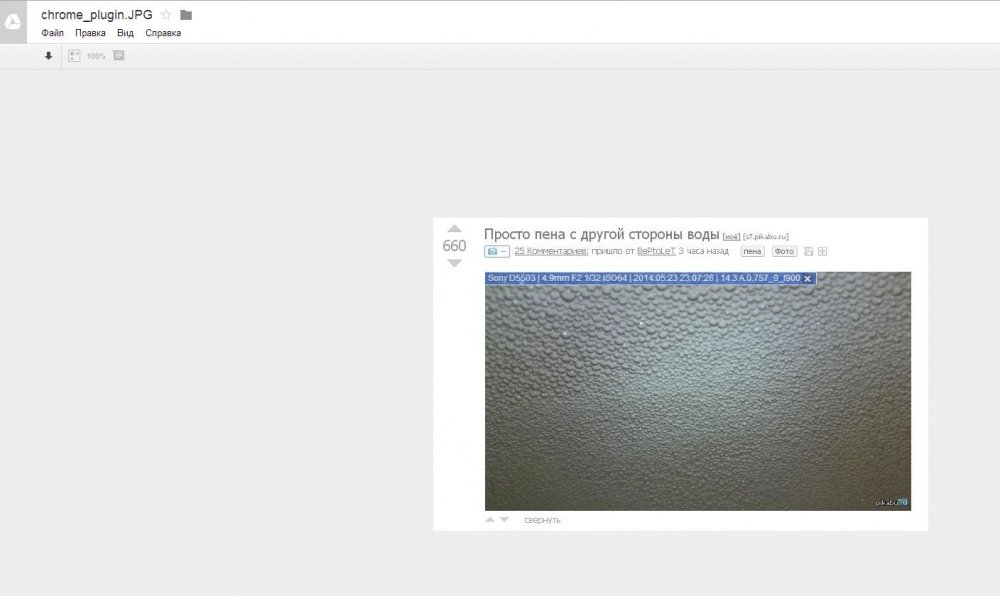This screenshot has width=1000, height=596.
Task: Click the 100% zoom level
Action: point(96,56)
